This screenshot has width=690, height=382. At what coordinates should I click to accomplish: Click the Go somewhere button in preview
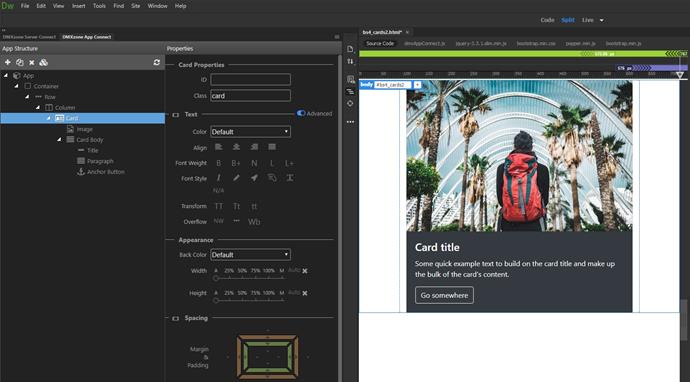click(x=444, y=295)
